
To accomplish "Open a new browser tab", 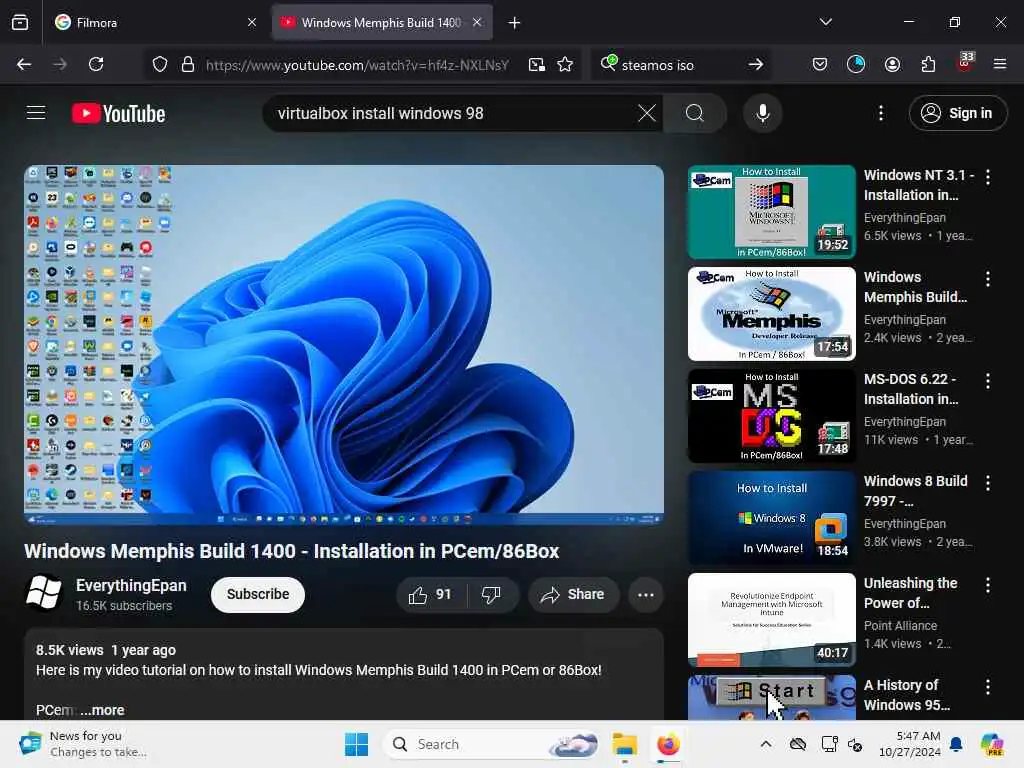I will (x=515, y=23).
